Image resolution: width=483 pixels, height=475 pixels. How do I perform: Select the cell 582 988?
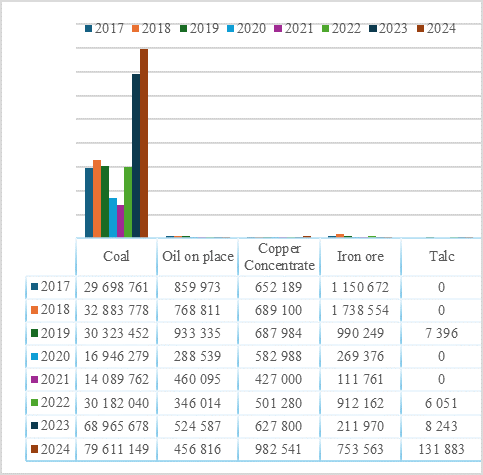point(279,356)
